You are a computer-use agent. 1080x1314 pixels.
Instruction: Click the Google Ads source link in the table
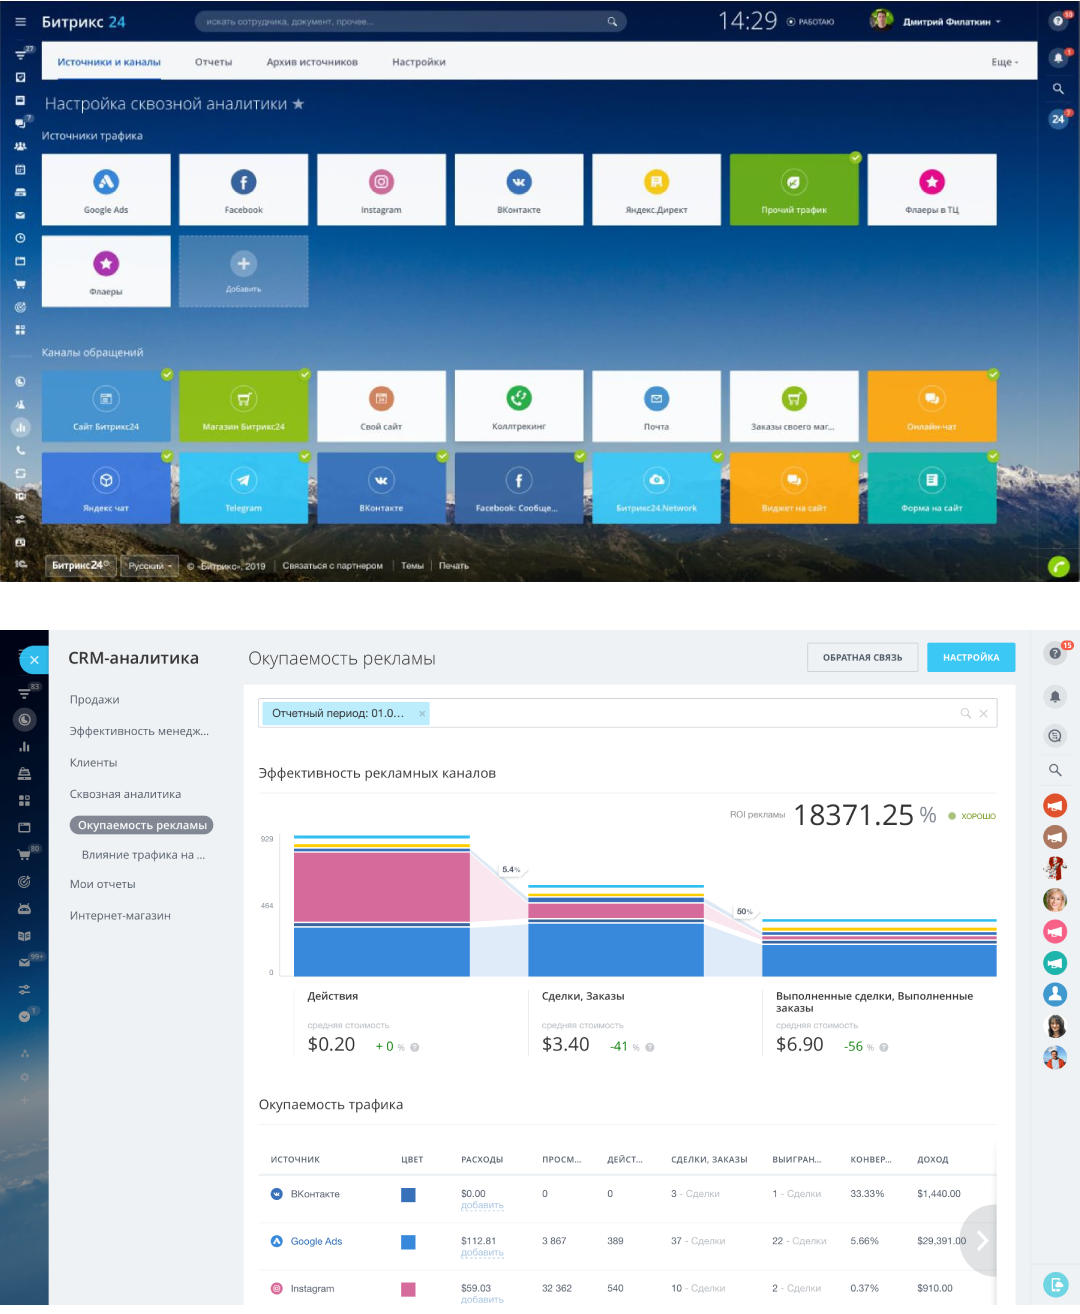316,1241
